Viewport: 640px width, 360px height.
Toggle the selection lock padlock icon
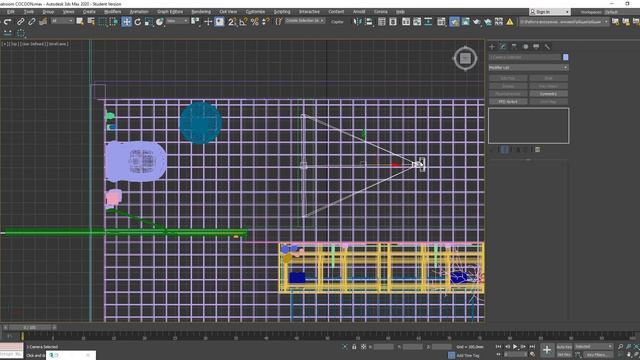point(354,347)
